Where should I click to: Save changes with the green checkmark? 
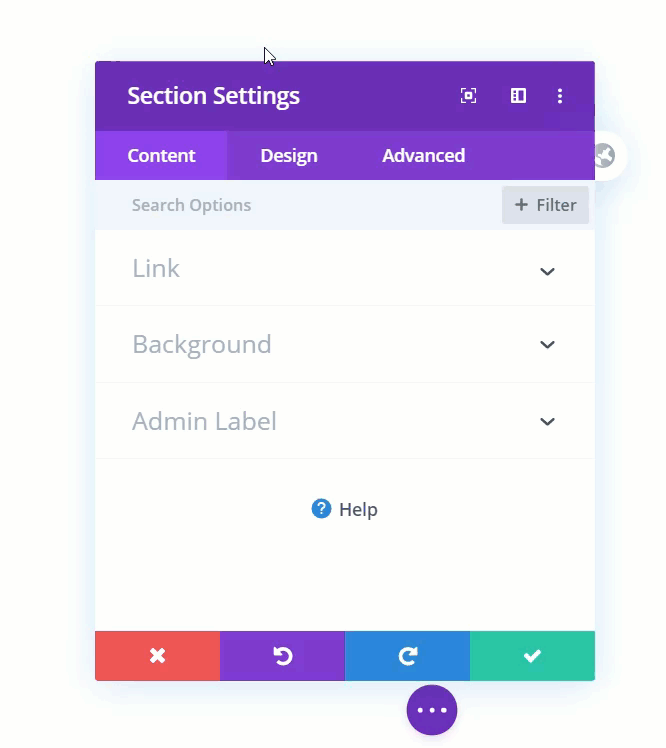pyautogui.click(x=532, y=655)
